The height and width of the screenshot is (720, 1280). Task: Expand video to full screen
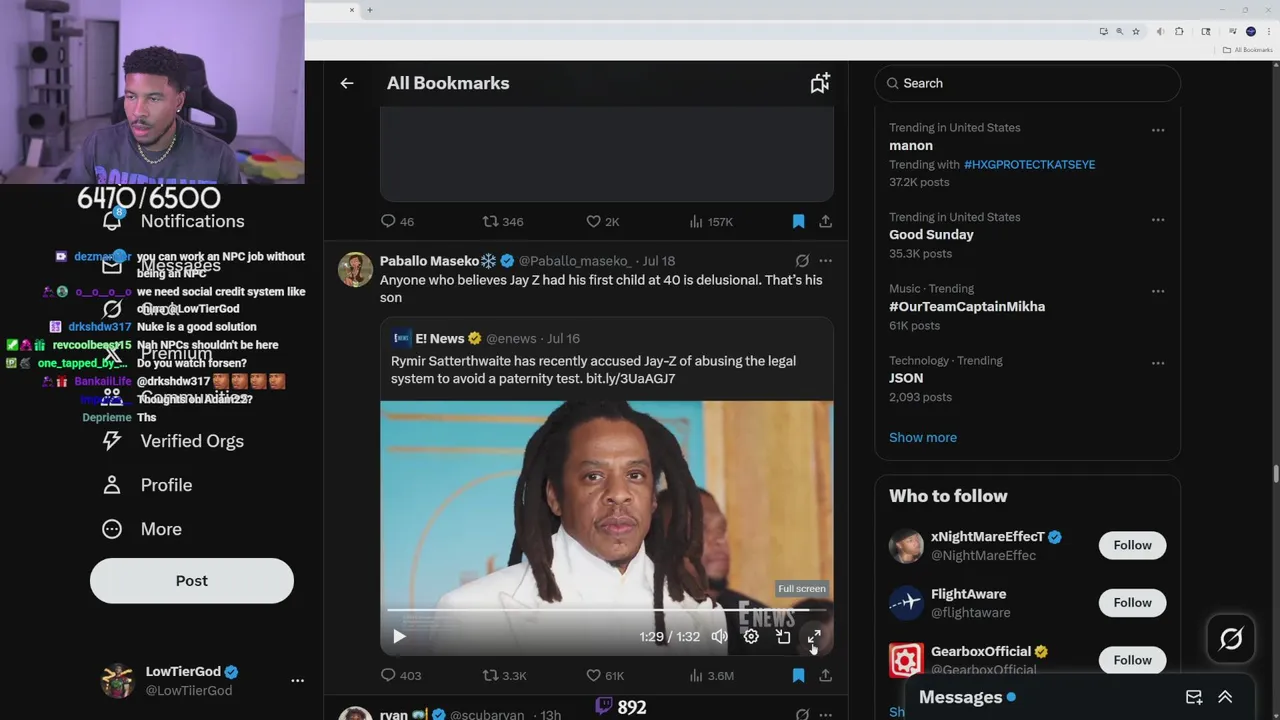pyautogui.click(x=814, y=636)
